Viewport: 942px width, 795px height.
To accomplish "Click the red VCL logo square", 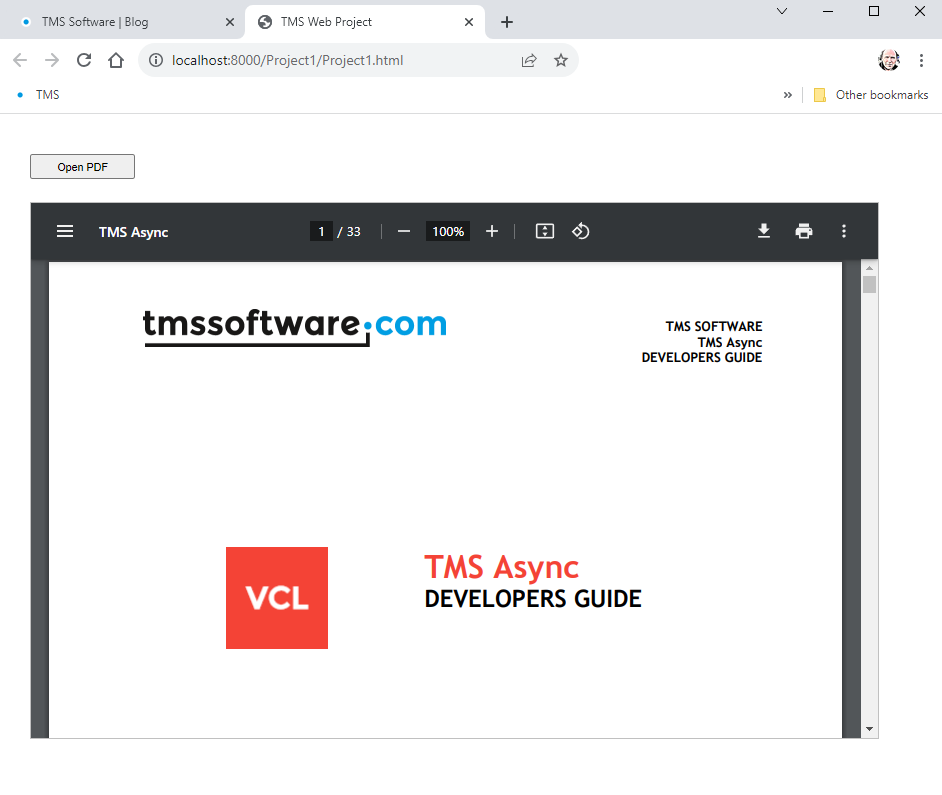I will point(277,598).
